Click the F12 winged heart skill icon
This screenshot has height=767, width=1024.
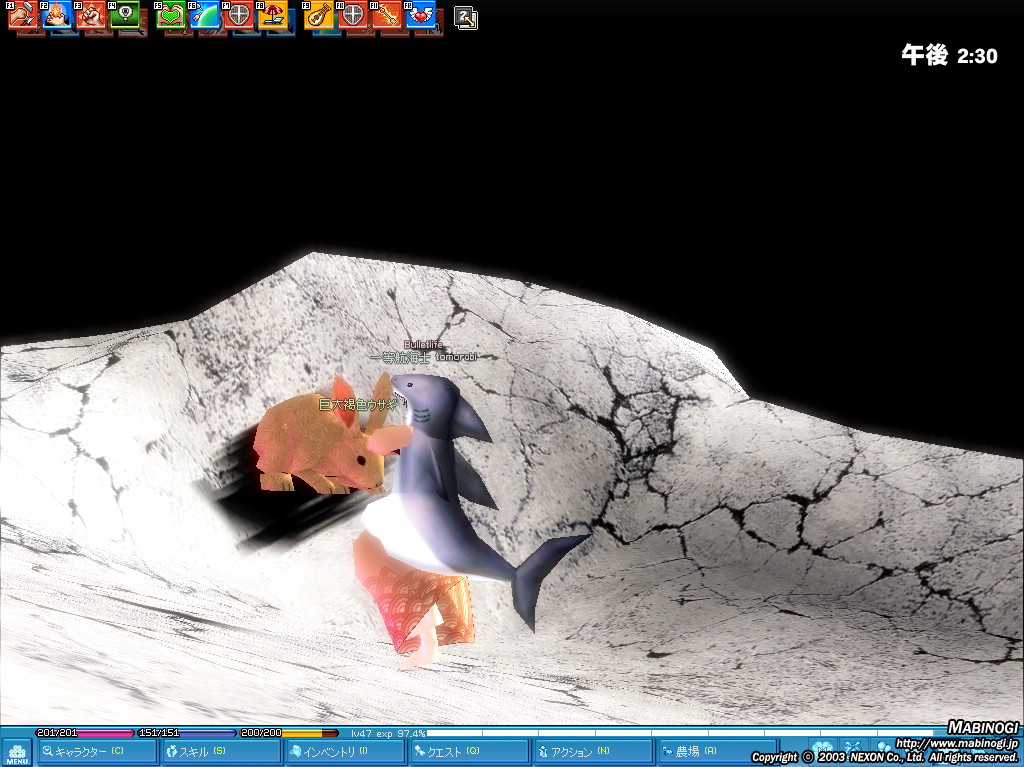[420, 14]
